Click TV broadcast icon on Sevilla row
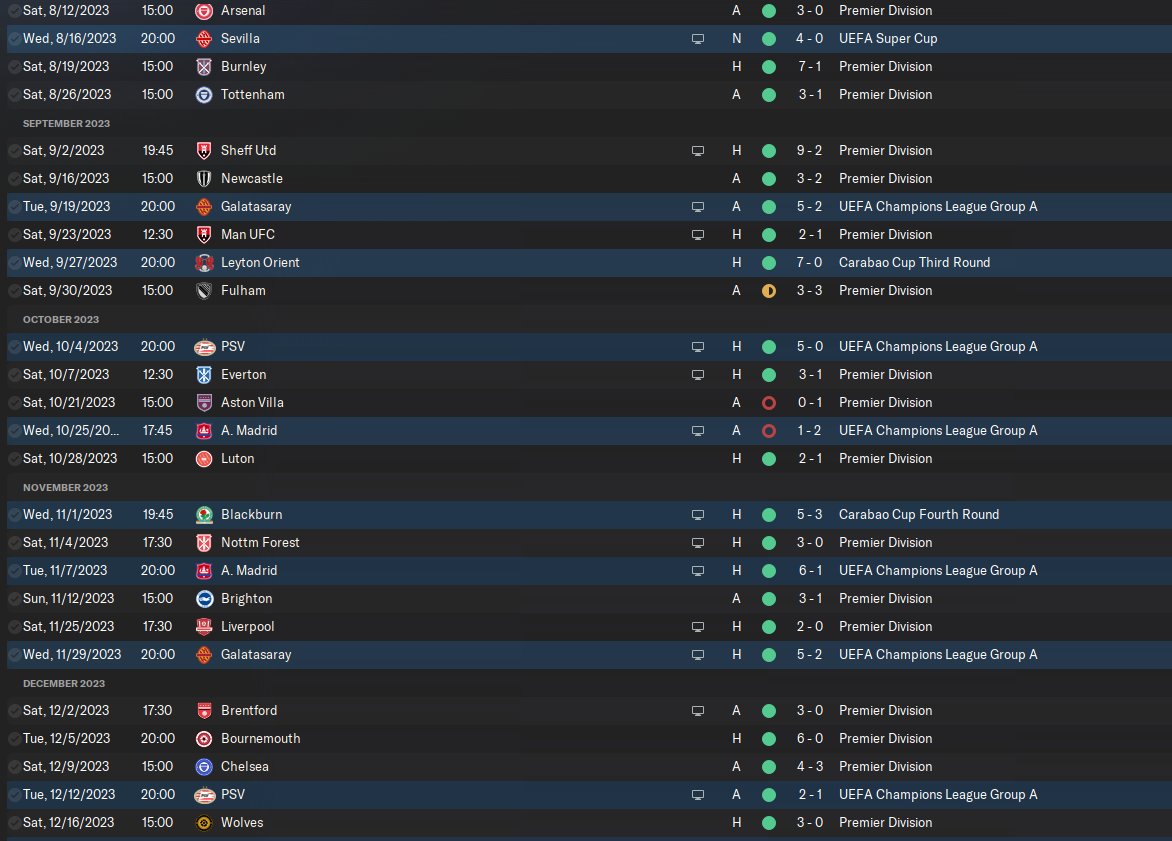Screen dimensions: 1172x841 pyautogui.click(x=698, y=38)
